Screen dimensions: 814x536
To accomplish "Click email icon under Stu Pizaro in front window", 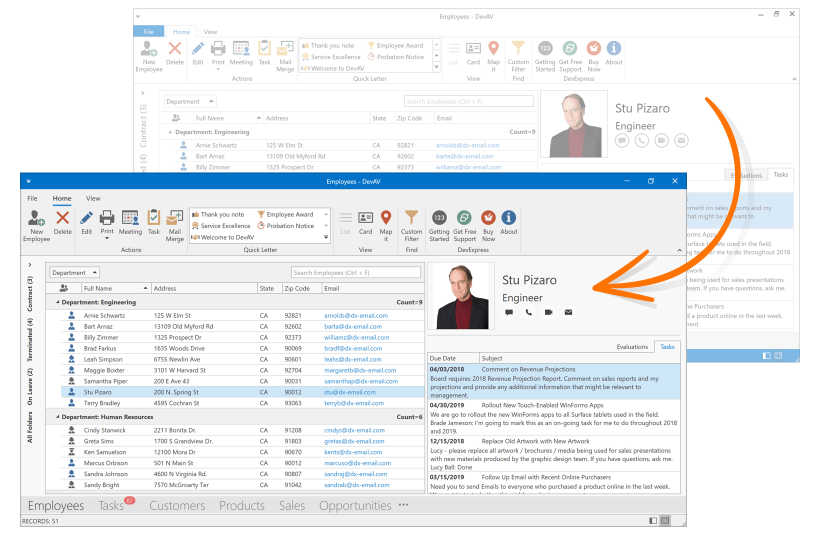I will [568, 312].
